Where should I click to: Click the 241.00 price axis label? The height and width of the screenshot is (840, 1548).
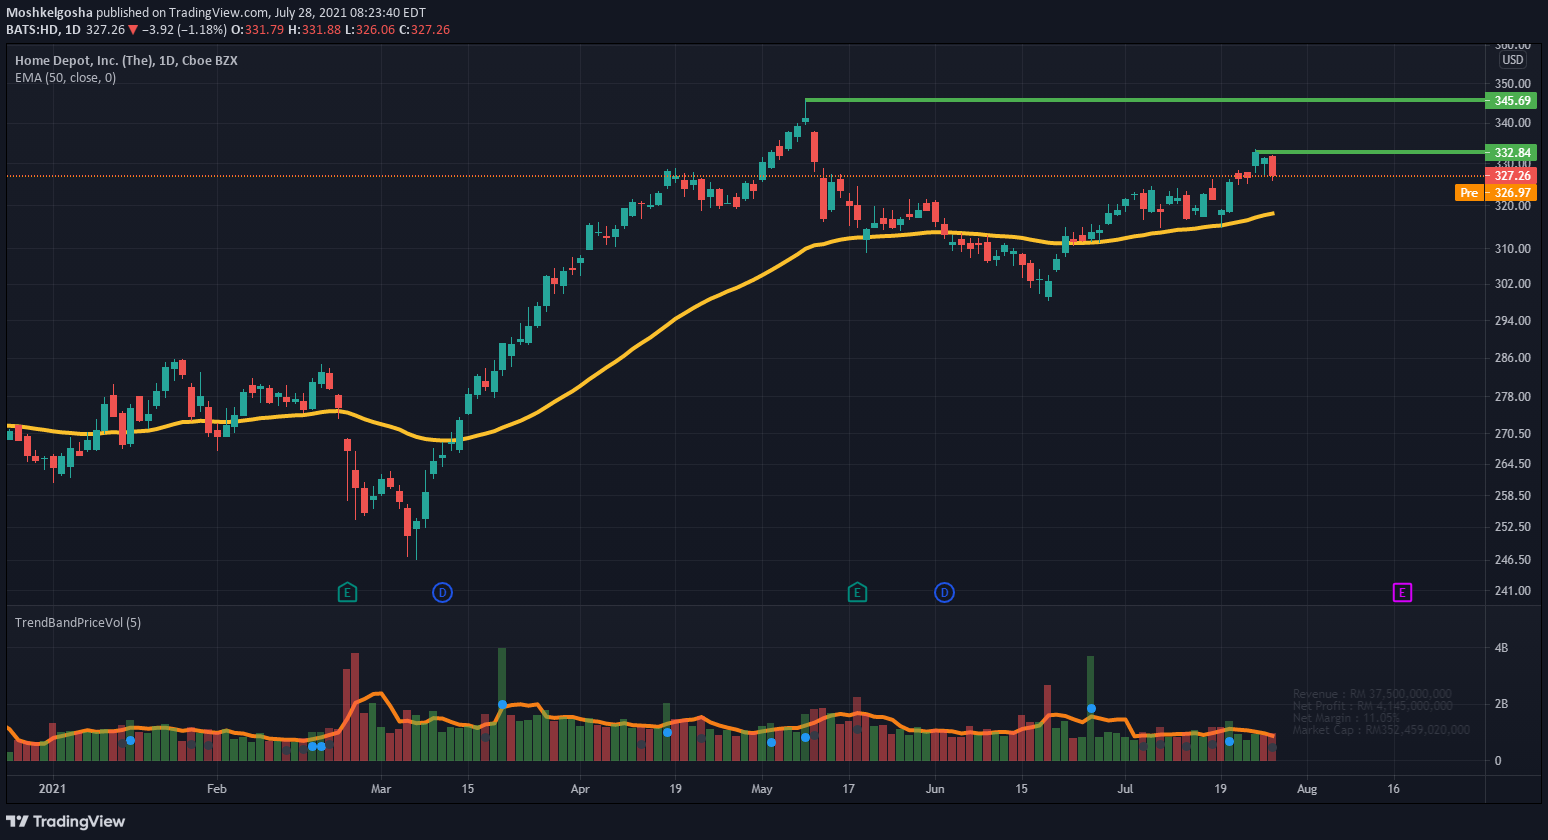[x=1513, y=591]
